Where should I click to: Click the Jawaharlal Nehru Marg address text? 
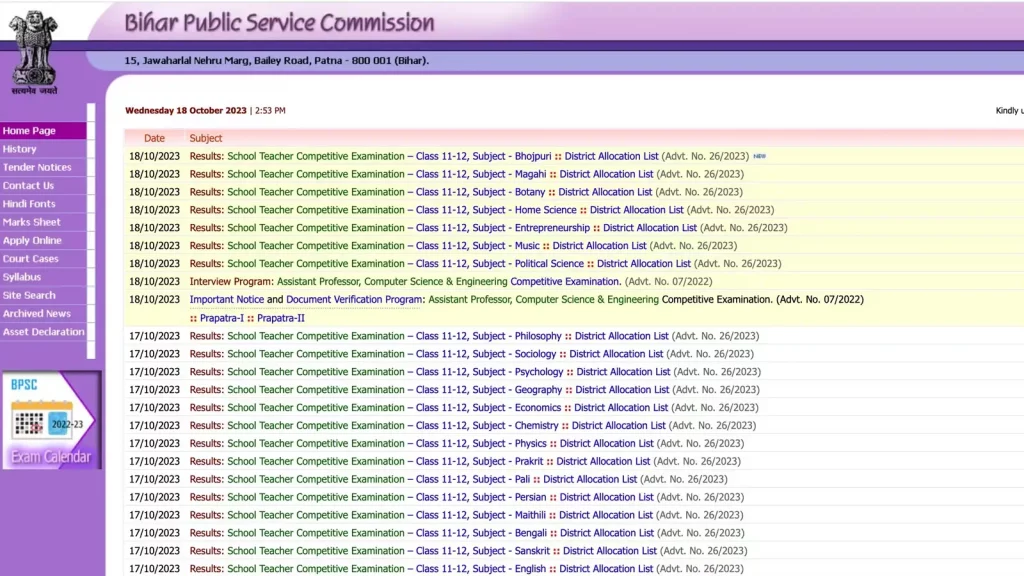(277, 60)
